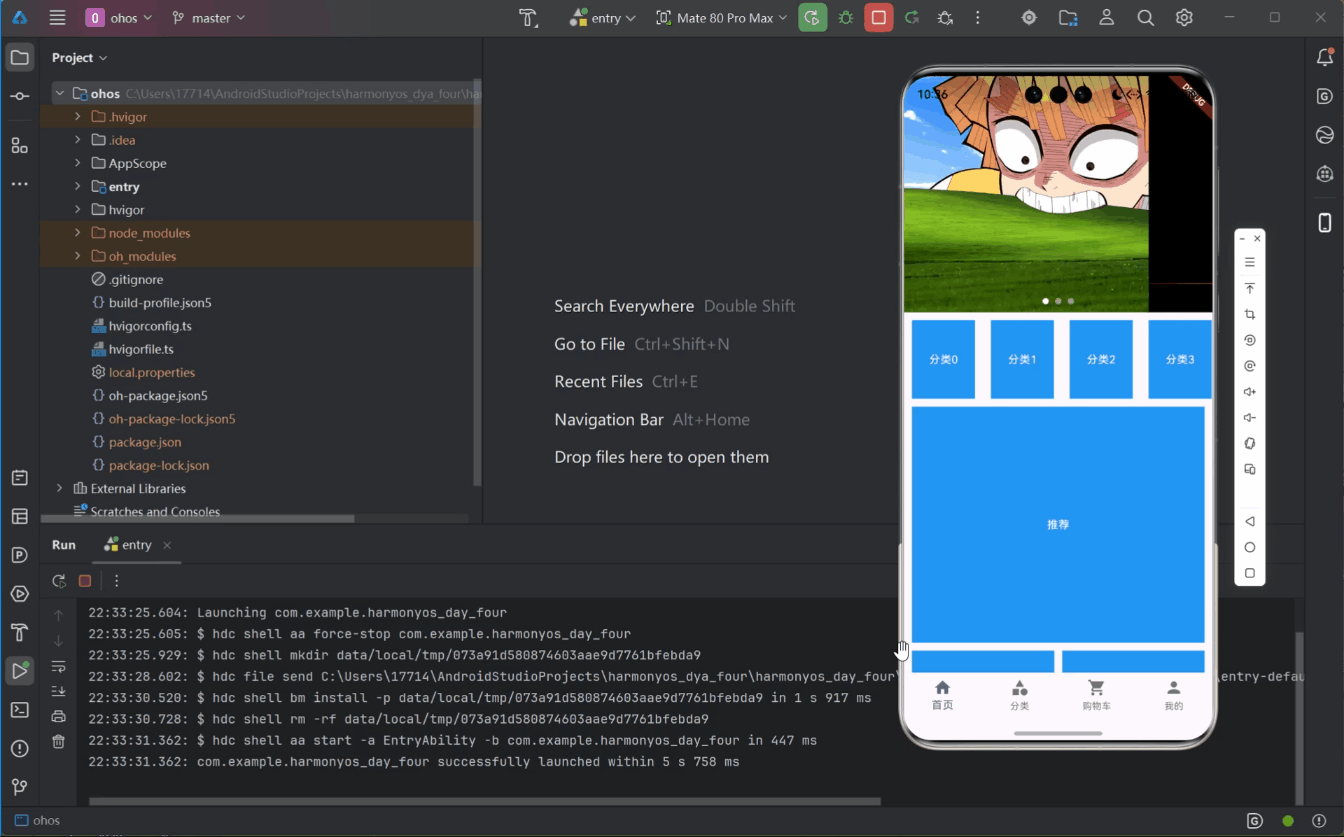The width and height of the screenshot is (1344, 837).
Task: Select build-profile.json5 in project tree
Action: [x=160, y=302]
